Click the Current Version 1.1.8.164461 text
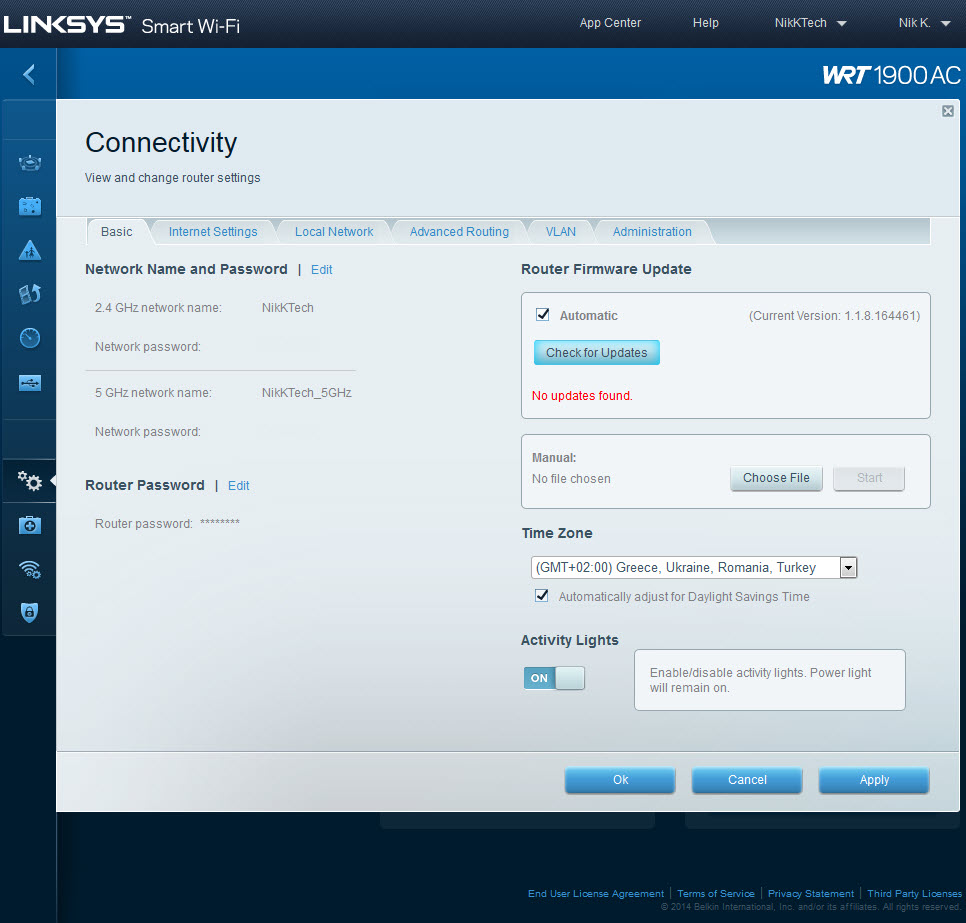 (x=834, y=315)
